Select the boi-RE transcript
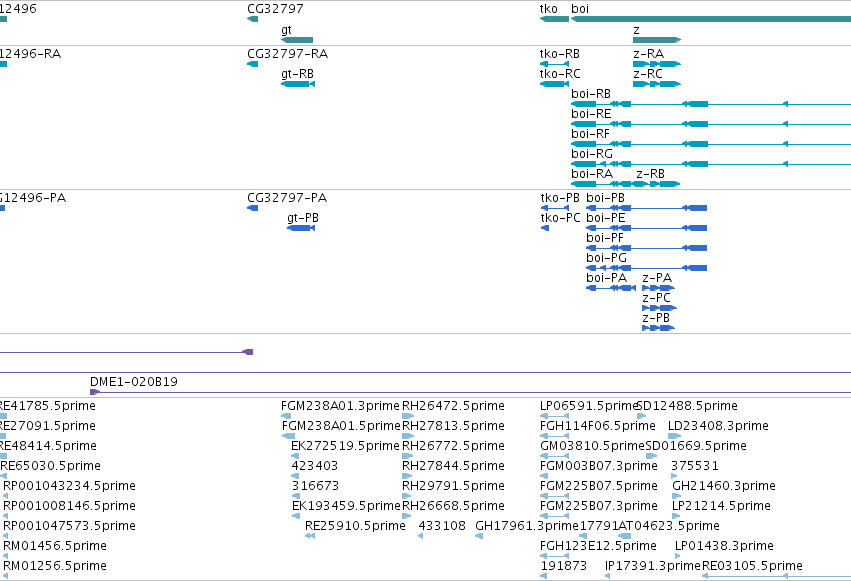The image size is (851, 581). (711, 124)
